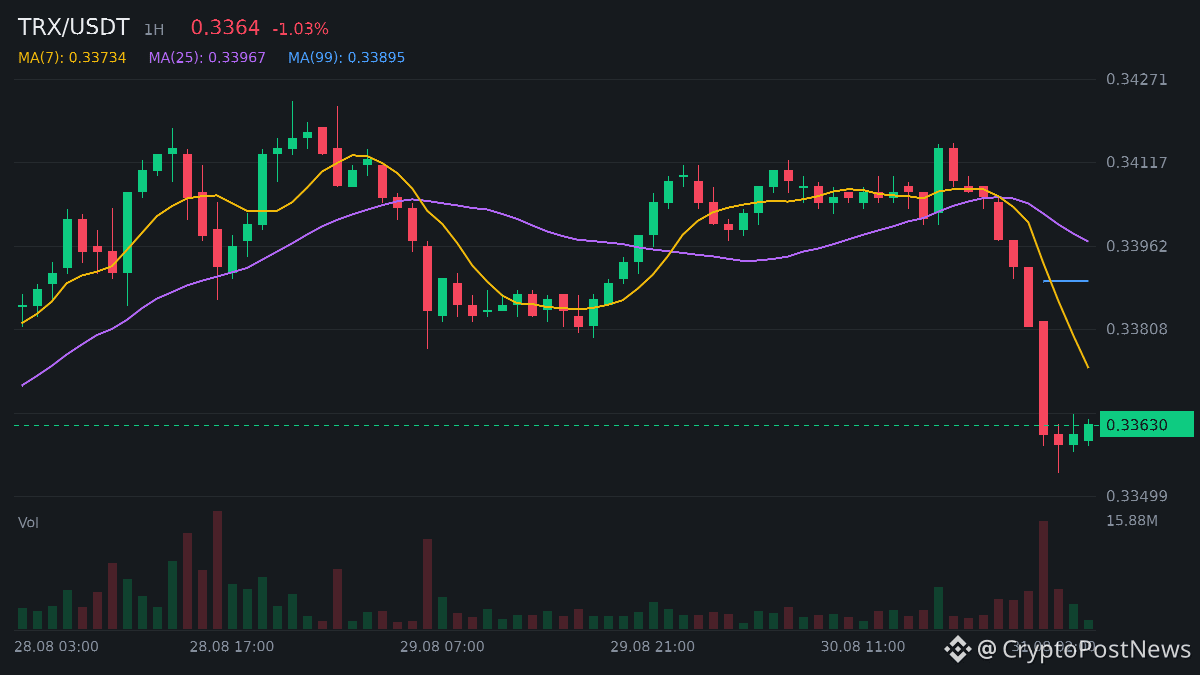Click the 0.3364 last price value
This screenshot has height=675, width=1200.
225,28
